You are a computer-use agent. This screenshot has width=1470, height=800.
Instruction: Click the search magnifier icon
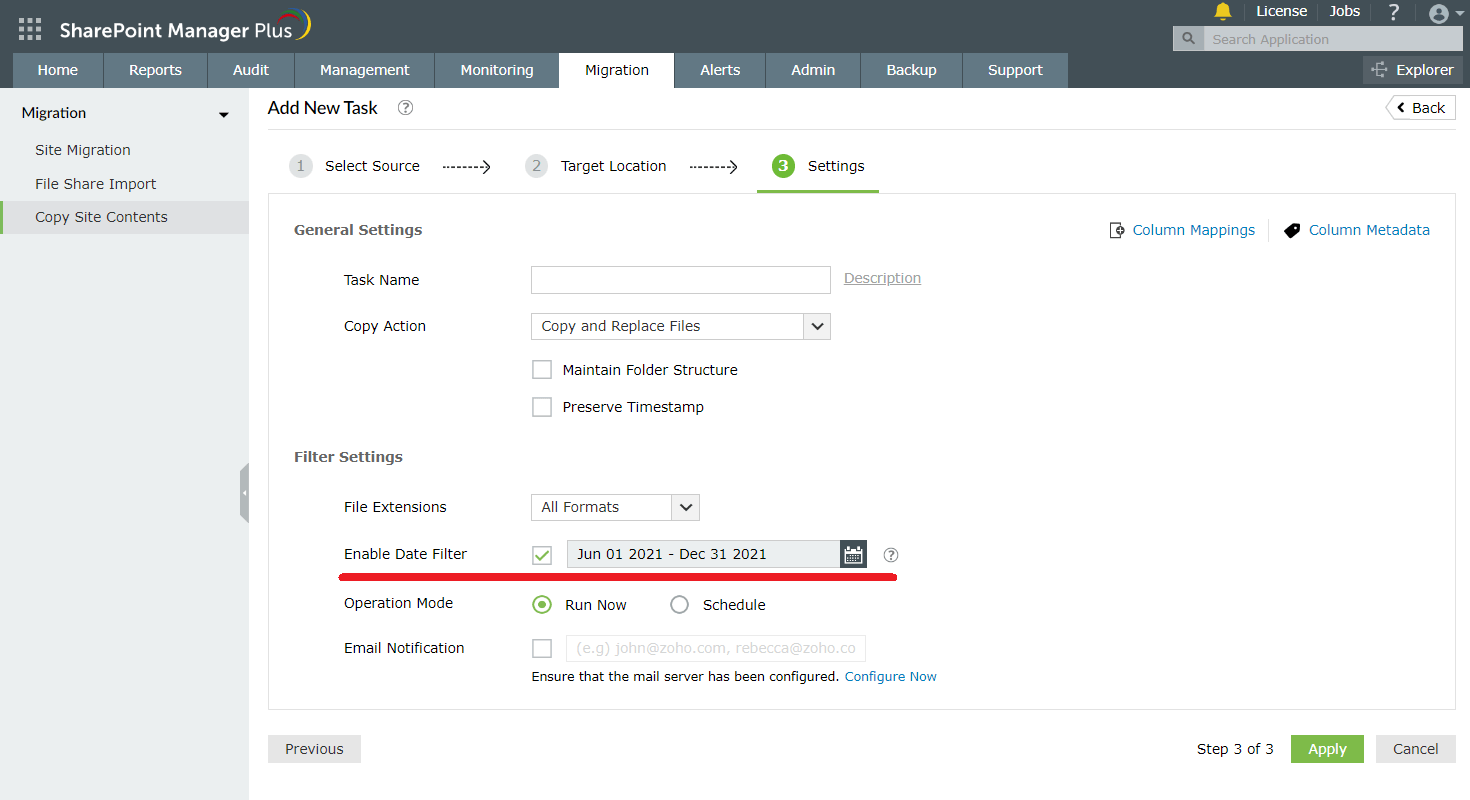point(1188,39)
